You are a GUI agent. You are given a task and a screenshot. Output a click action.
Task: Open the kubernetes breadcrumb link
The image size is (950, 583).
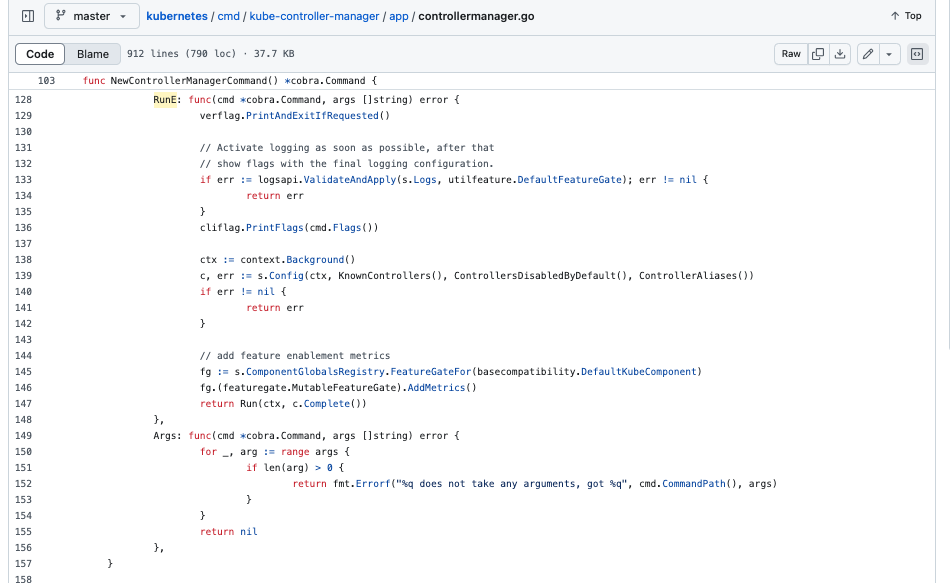pyautogui.click(x=177, y=16)
